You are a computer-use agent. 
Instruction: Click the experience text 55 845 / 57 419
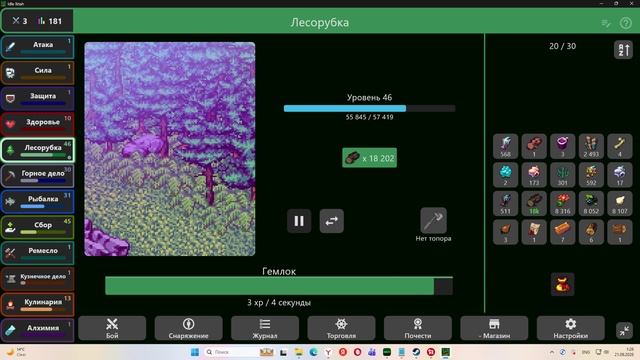pyautogui.click(x=369, y=117)
